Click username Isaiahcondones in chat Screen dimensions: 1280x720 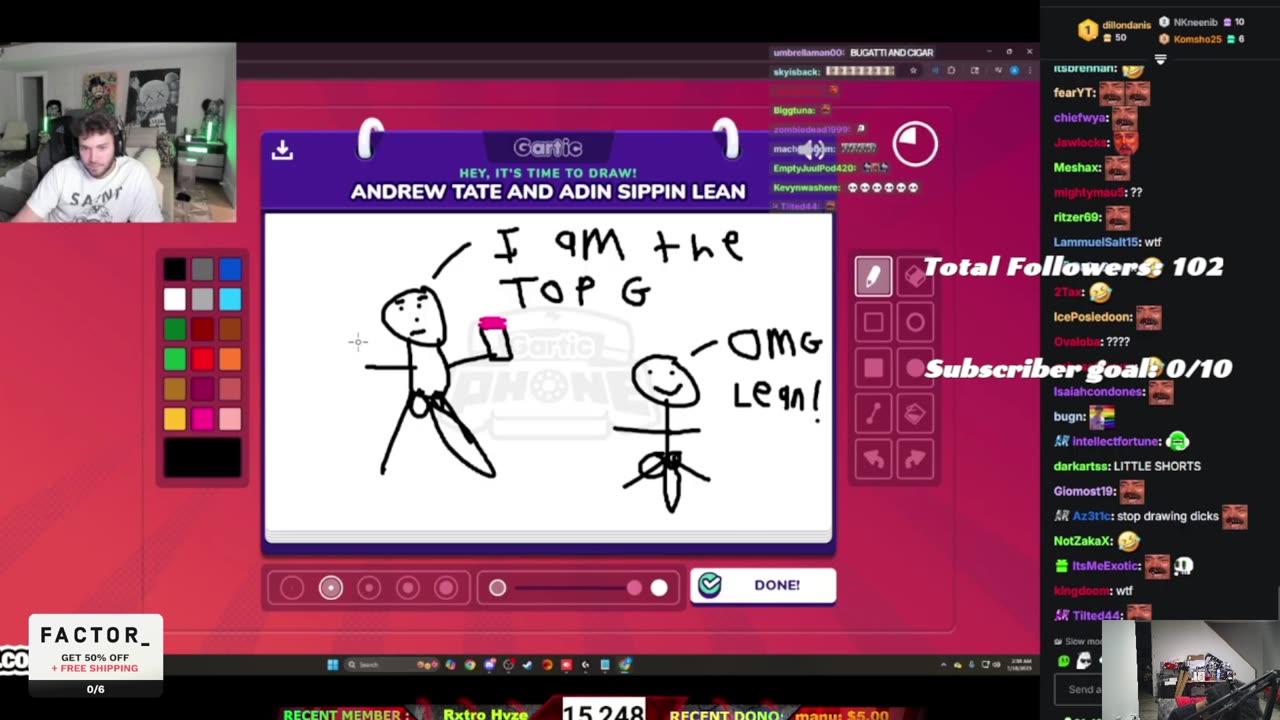point(1100,392)
